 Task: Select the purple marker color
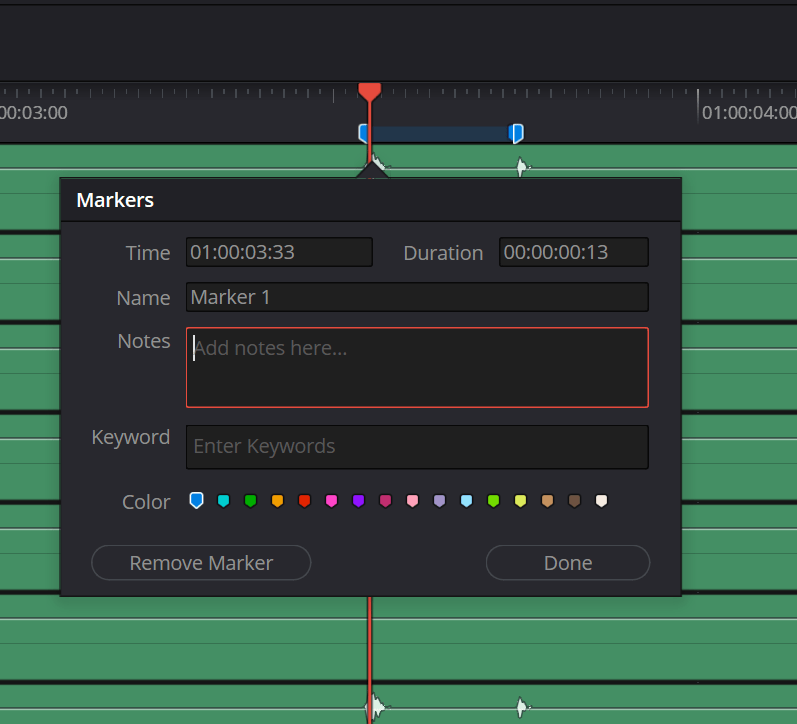tap(358, 501)
